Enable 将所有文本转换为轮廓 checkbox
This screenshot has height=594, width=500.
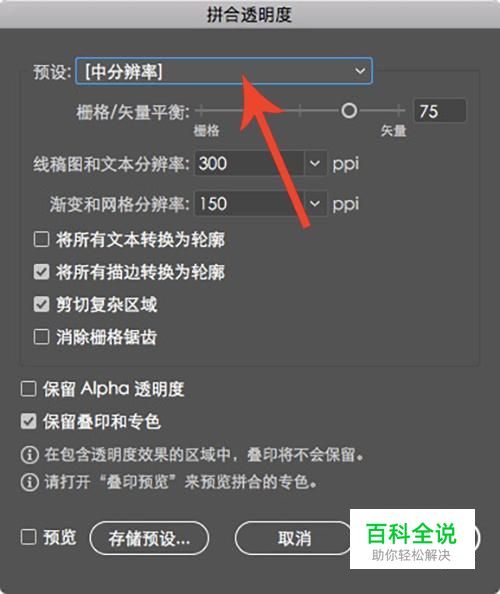(41, 239)
